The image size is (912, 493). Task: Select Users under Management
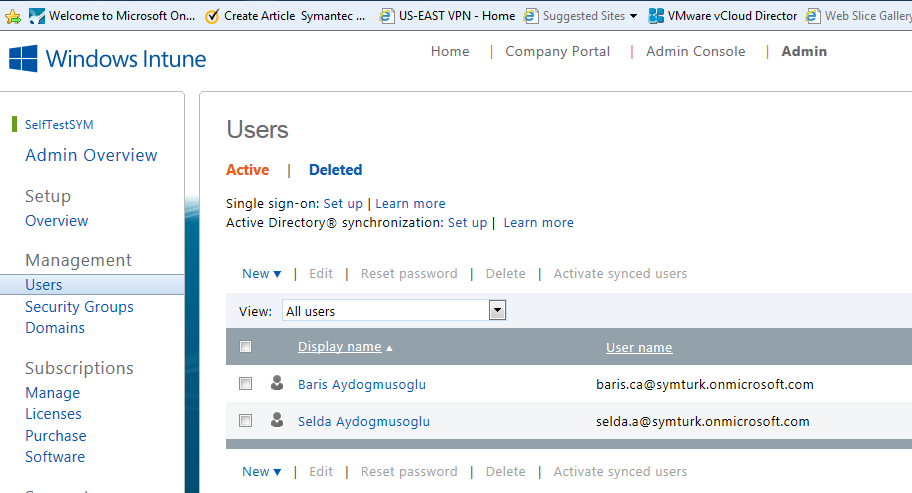(44, 285)
